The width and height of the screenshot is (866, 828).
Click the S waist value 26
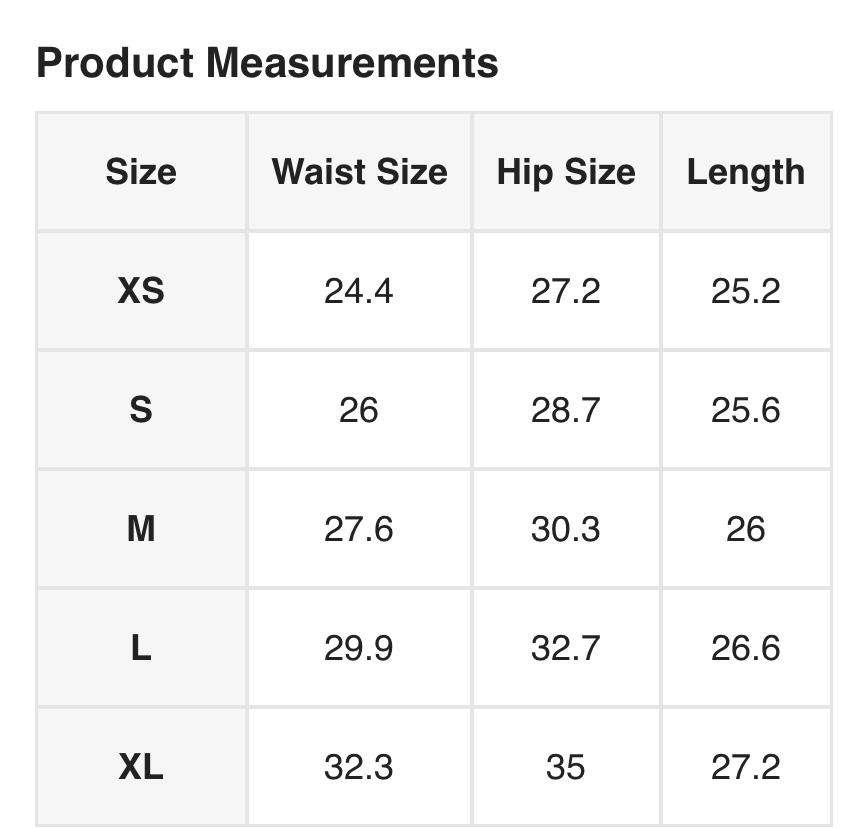pos(359,410)
